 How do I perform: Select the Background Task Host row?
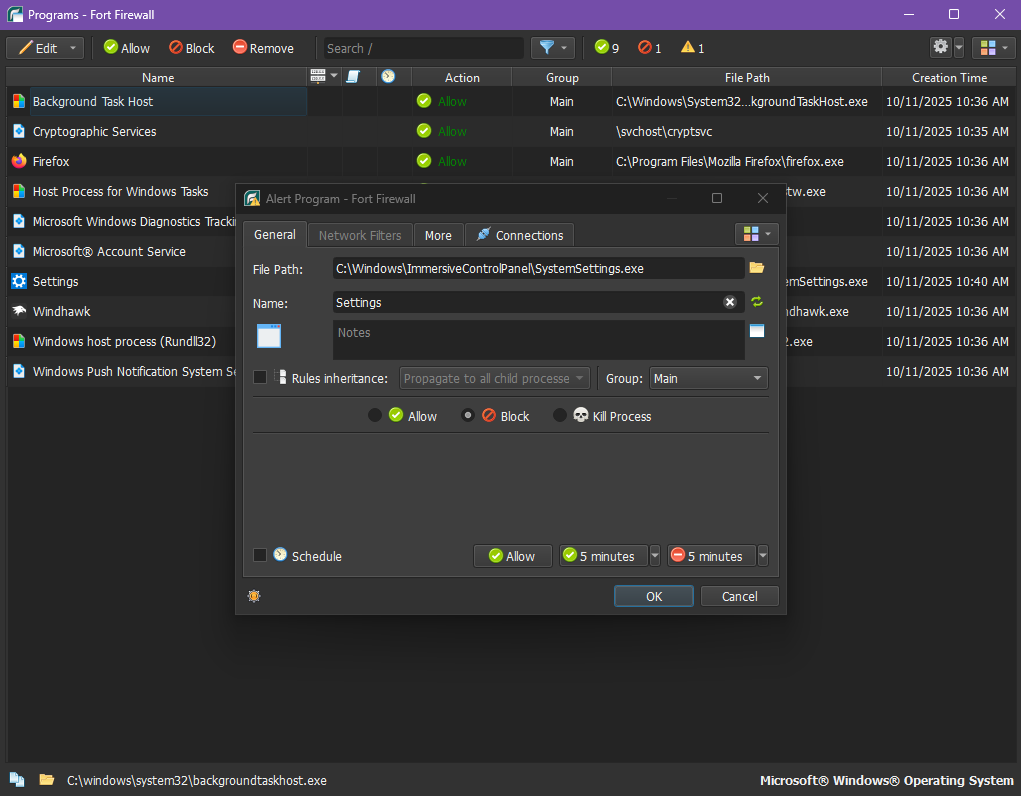[510, 102]
